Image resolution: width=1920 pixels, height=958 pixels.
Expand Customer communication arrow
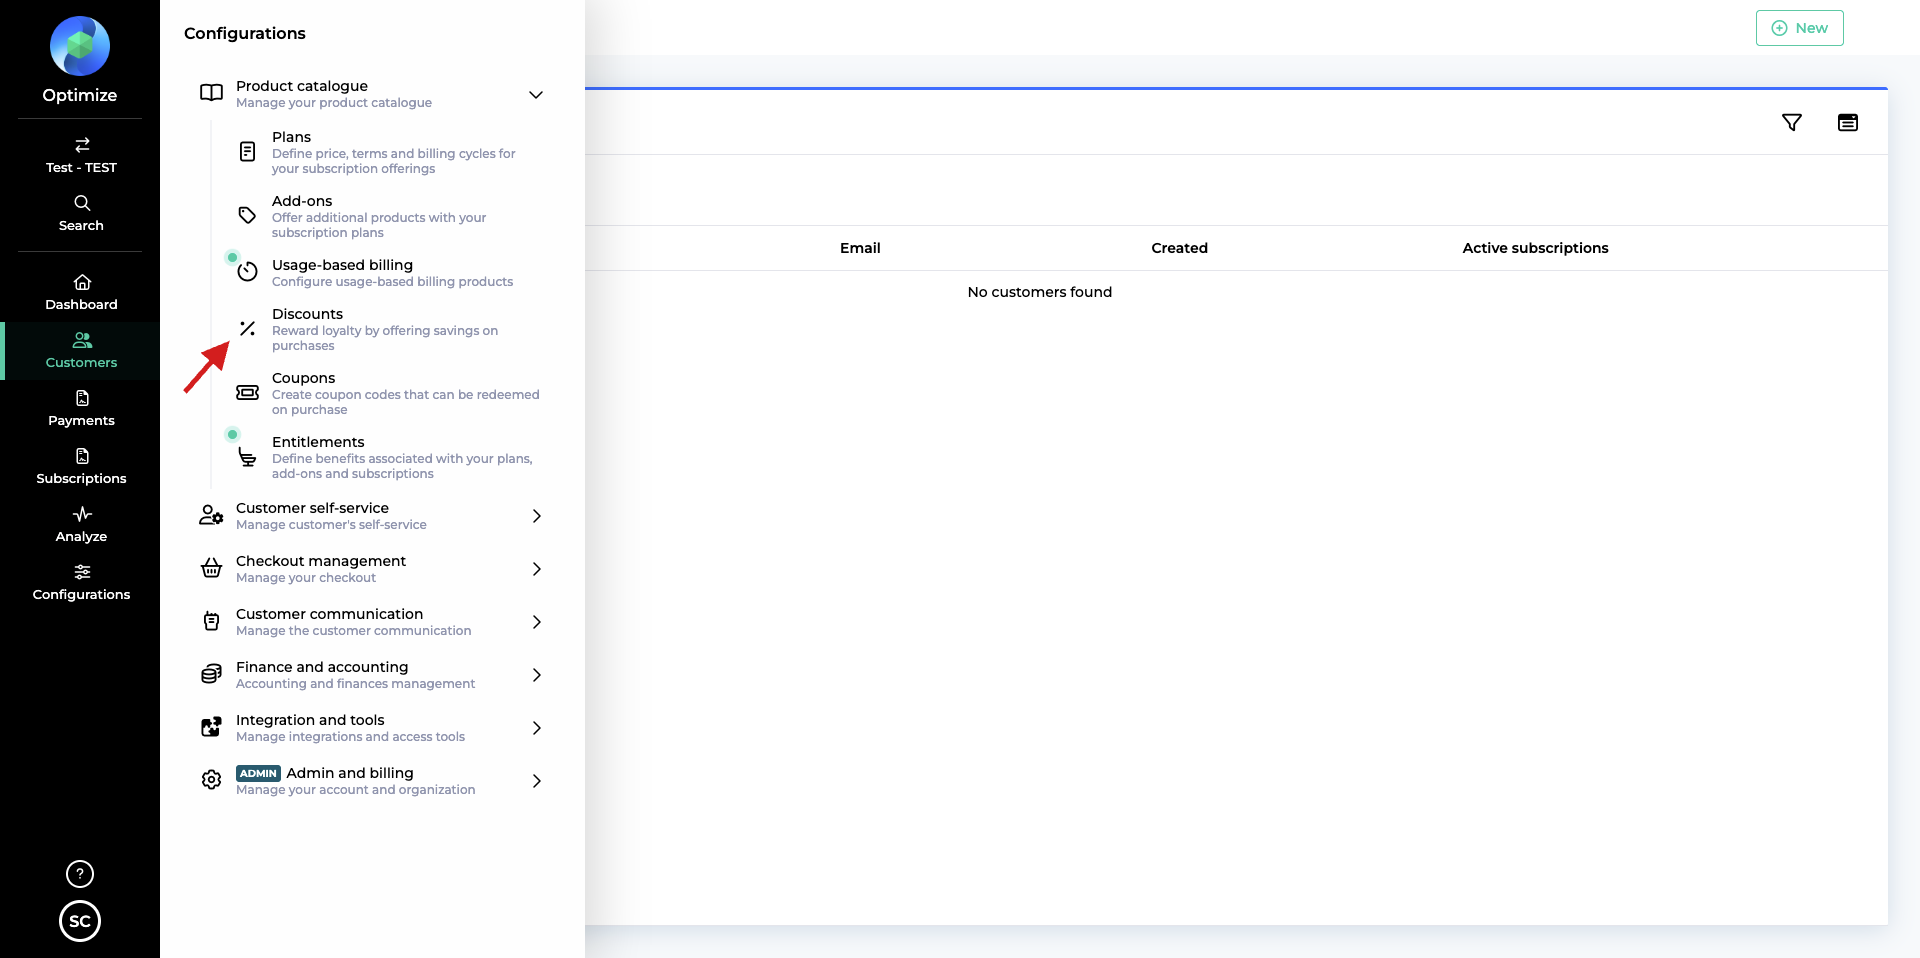coord(537,622)
